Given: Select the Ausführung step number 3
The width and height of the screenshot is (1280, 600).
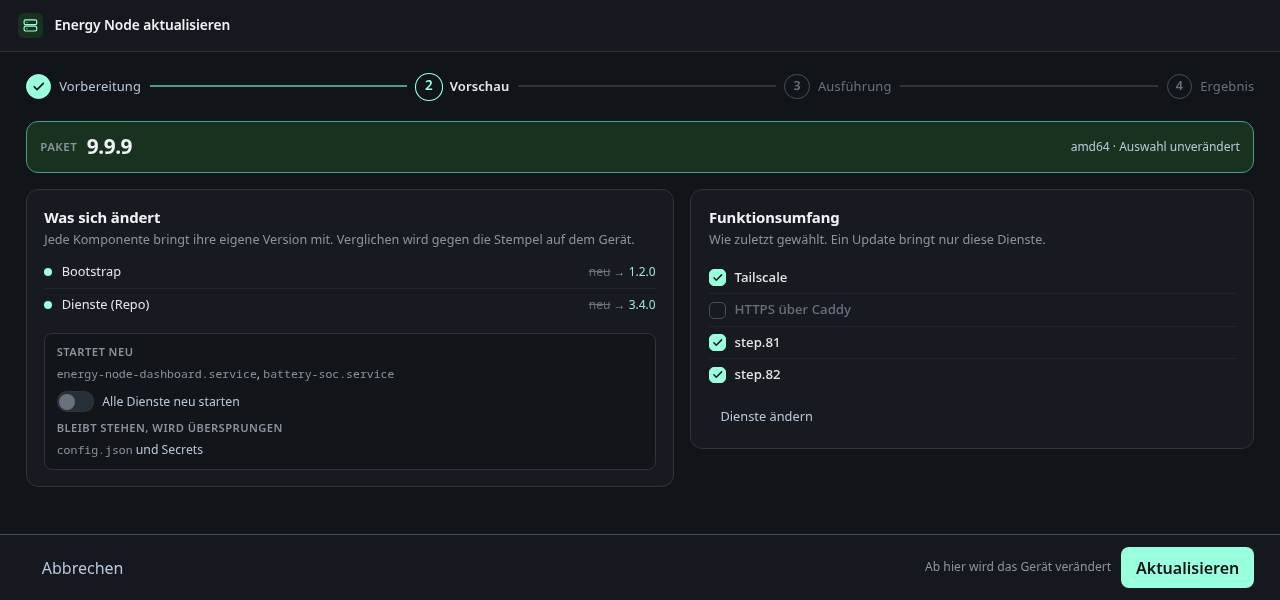Looking at the screenshot, I should [796, 86].
